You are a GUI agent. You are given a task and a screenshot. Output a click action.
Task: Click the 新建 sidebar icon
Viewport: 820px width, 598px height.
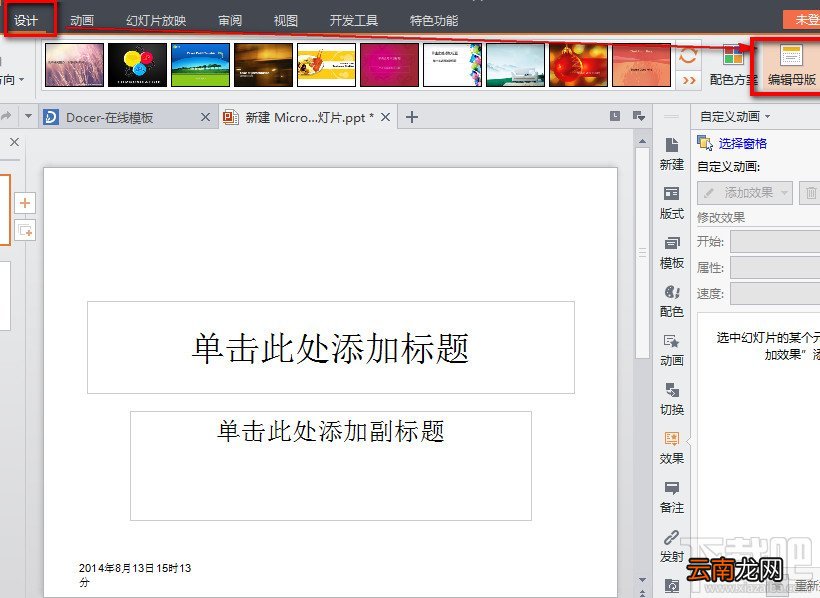coord(672,154)
